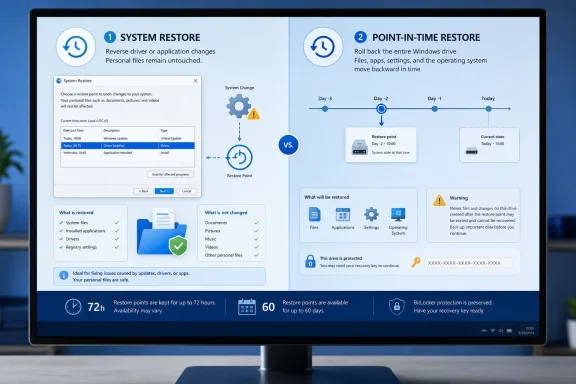576x384 pixels.
Task: Select the Application Installed restore point row
Action: (x=127, y=152)
